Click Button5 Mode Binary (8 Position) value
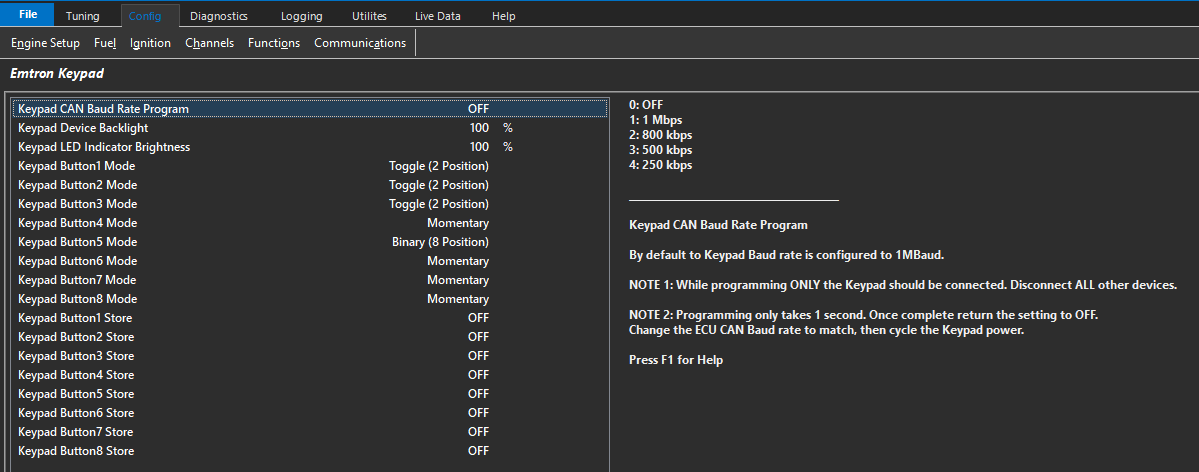Image resolution: width=1199 pixels, height=472 pixels. 440,242
